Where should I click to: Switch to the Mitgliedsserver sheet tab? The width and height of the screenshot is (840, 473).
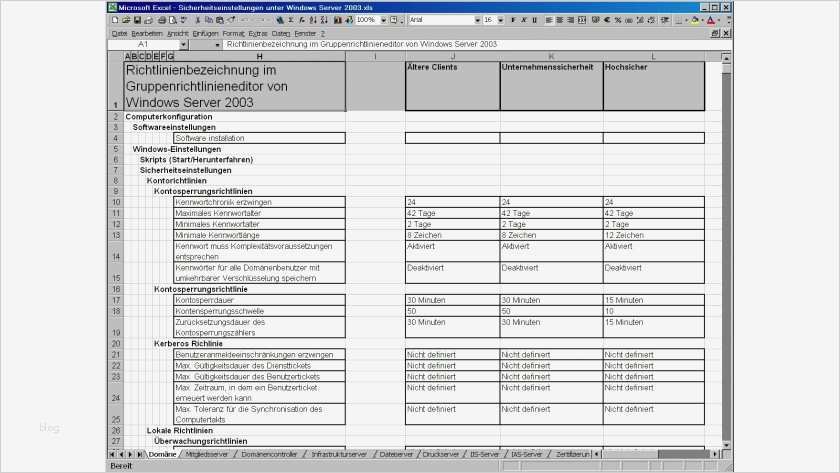(207, 454)
